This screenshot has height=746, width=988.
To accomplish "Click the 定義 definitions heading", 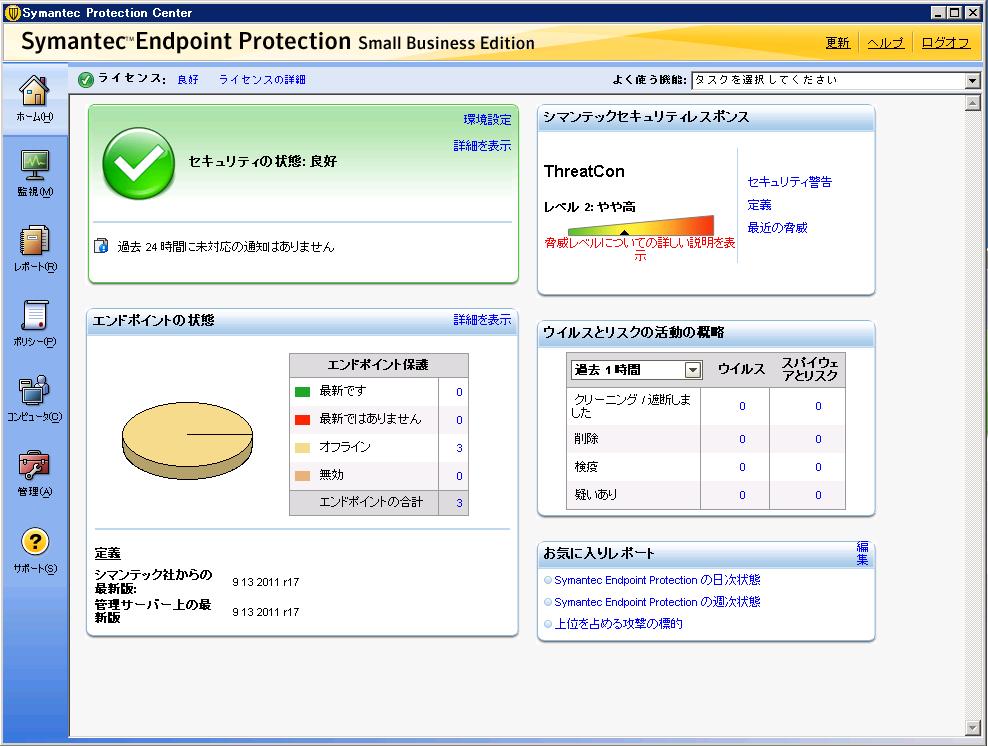I will point(107,553).
